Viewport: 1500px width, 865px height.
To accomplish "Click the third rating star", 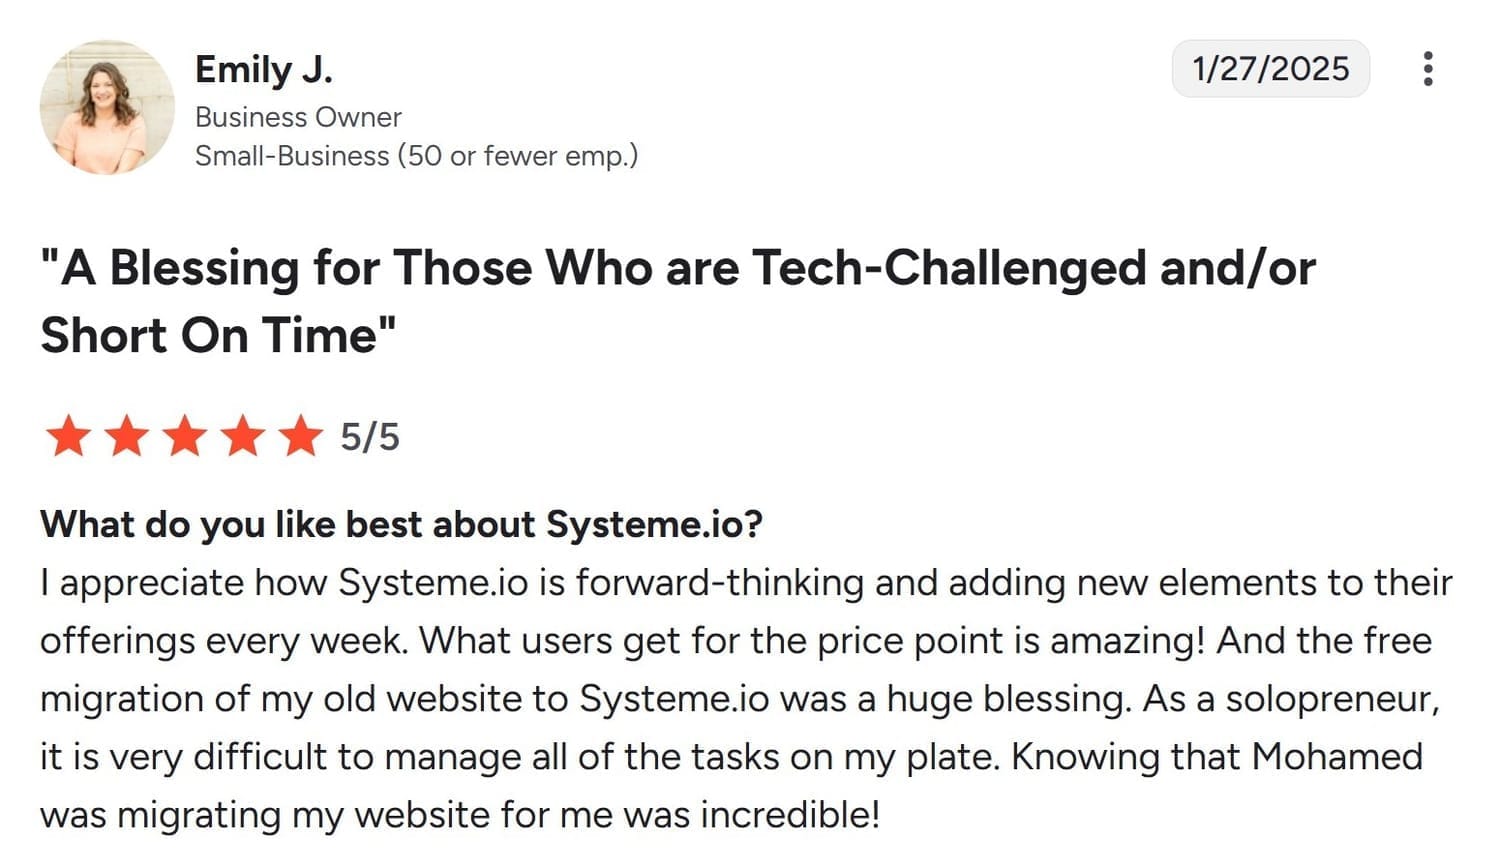I will point(185,438).
